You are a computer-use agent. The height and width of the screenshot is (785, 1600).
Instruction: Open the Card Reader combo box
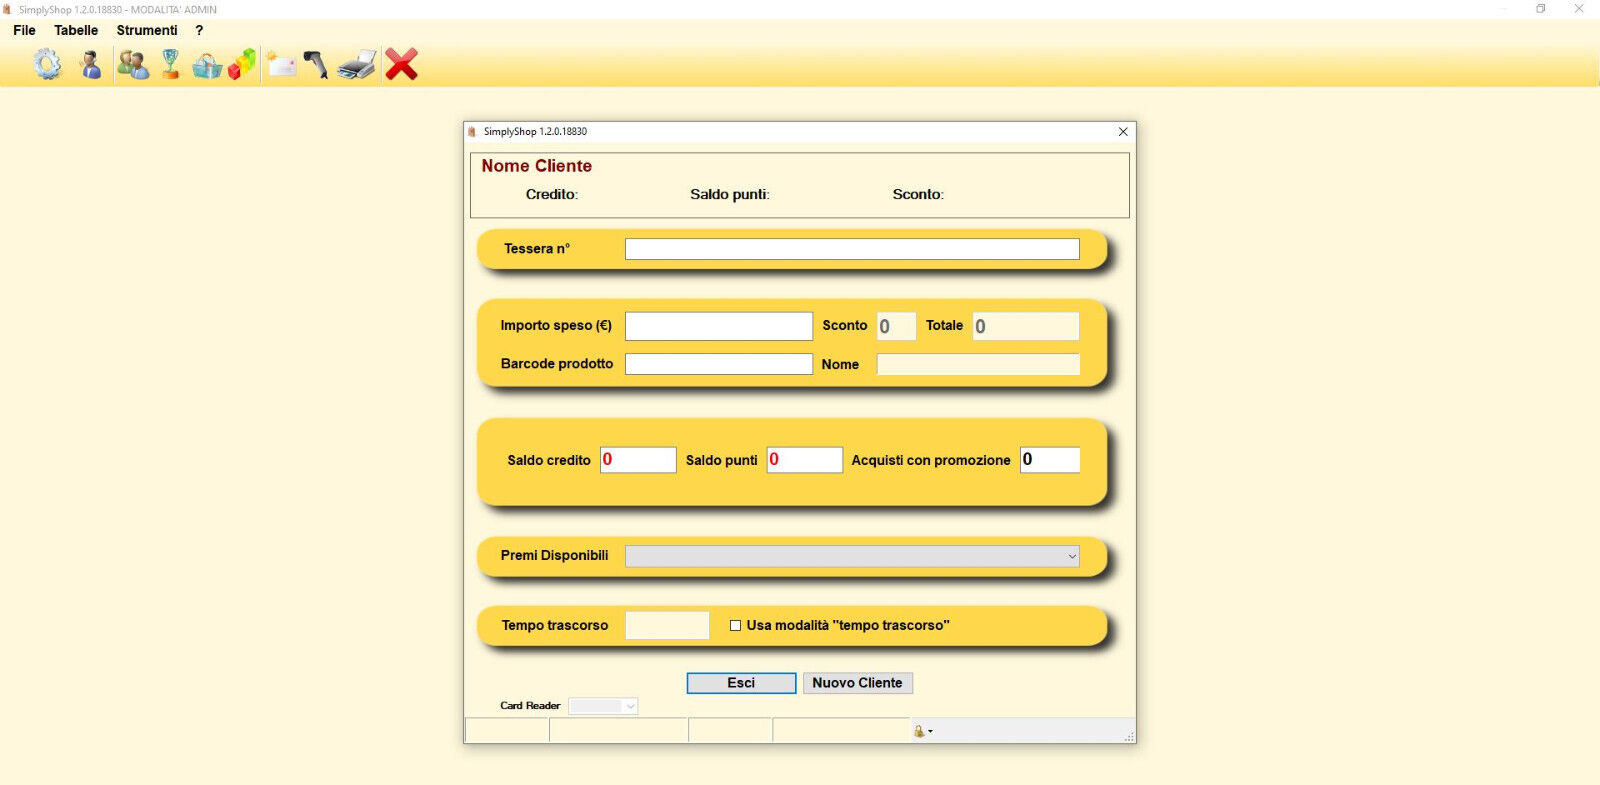pos(603,706)
